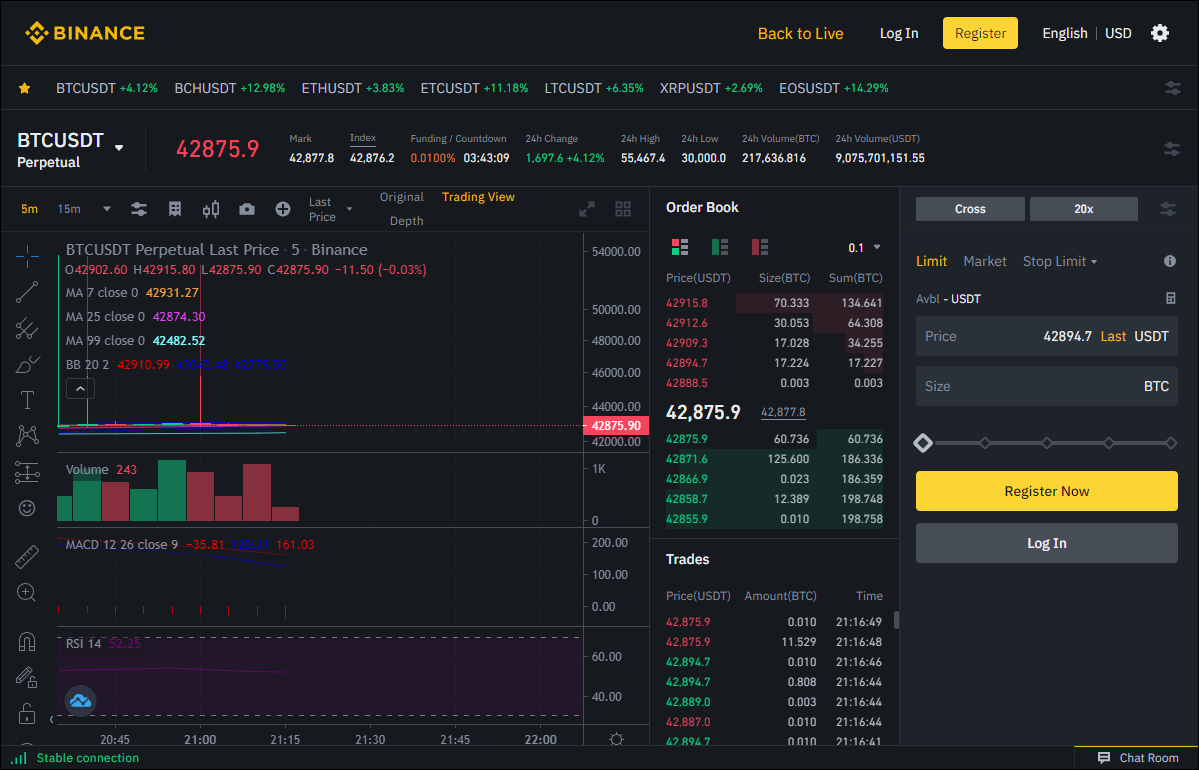This screenshot has width=1199, height=770.
Task: Switch to Original chart view
Action: [401, 197]
